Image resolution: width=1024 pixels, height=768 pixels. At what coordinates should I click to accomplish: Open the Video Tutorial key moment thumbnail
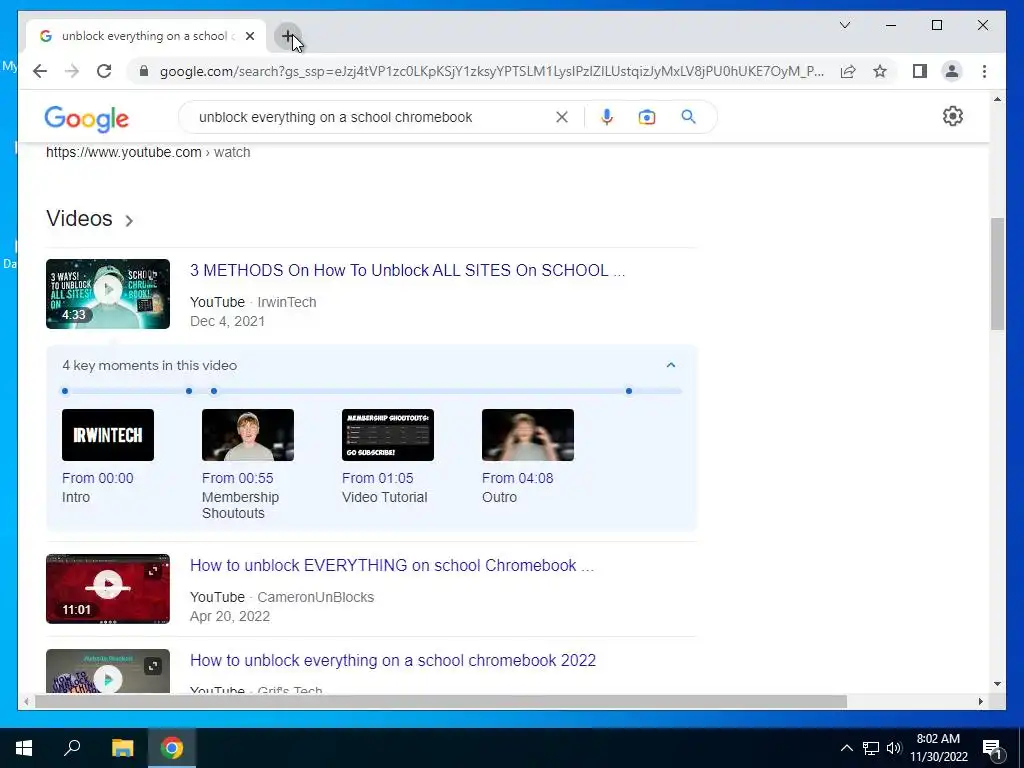click(388, 435)
